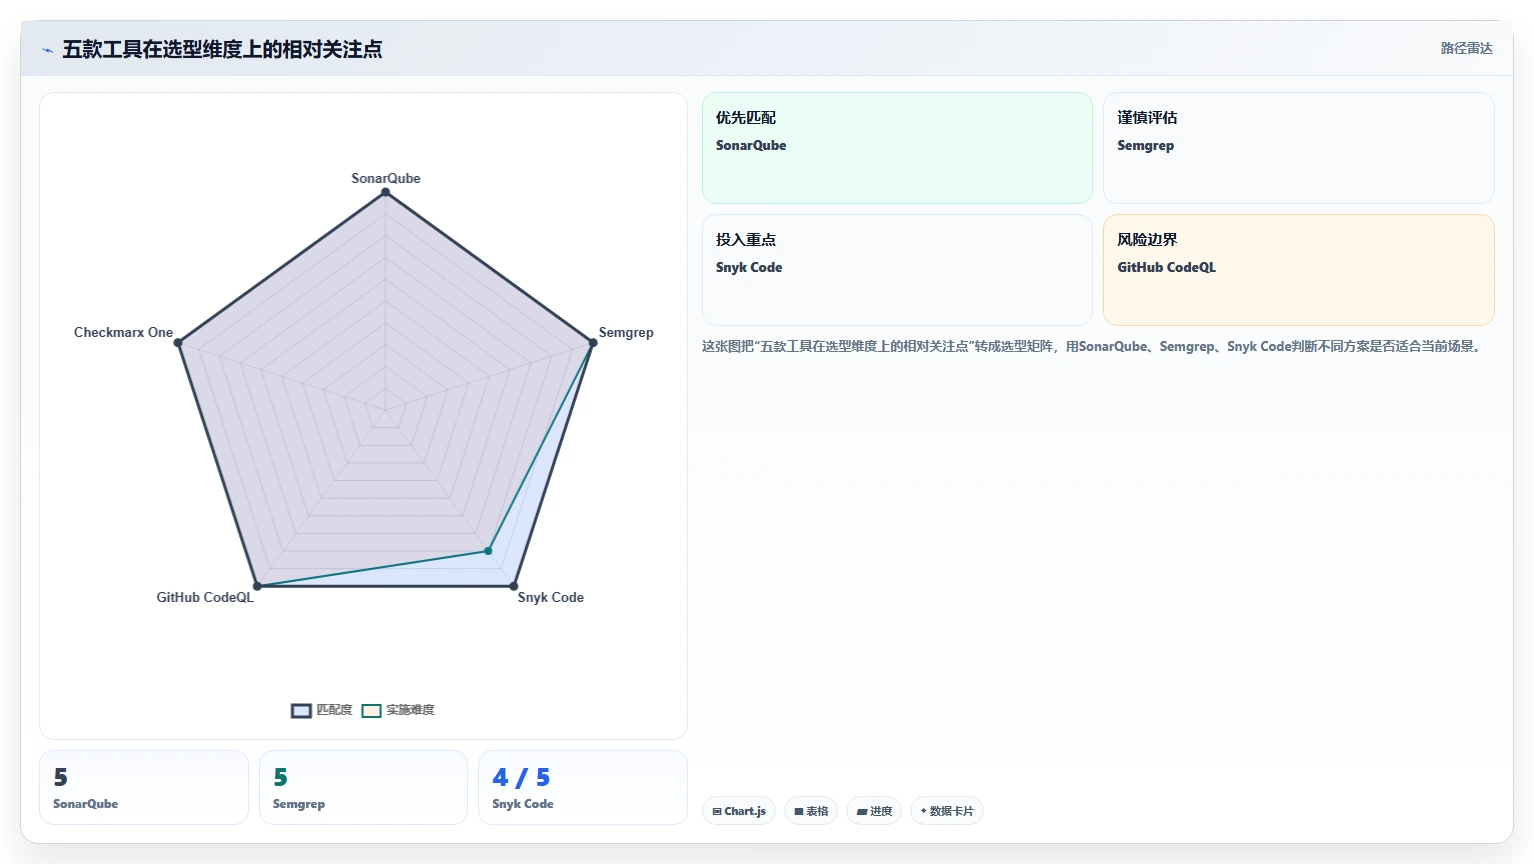This screenshot has height=864, width=1534.
Task: Open the 优先匹配 SonarQube card
Action: coord(897,148)
